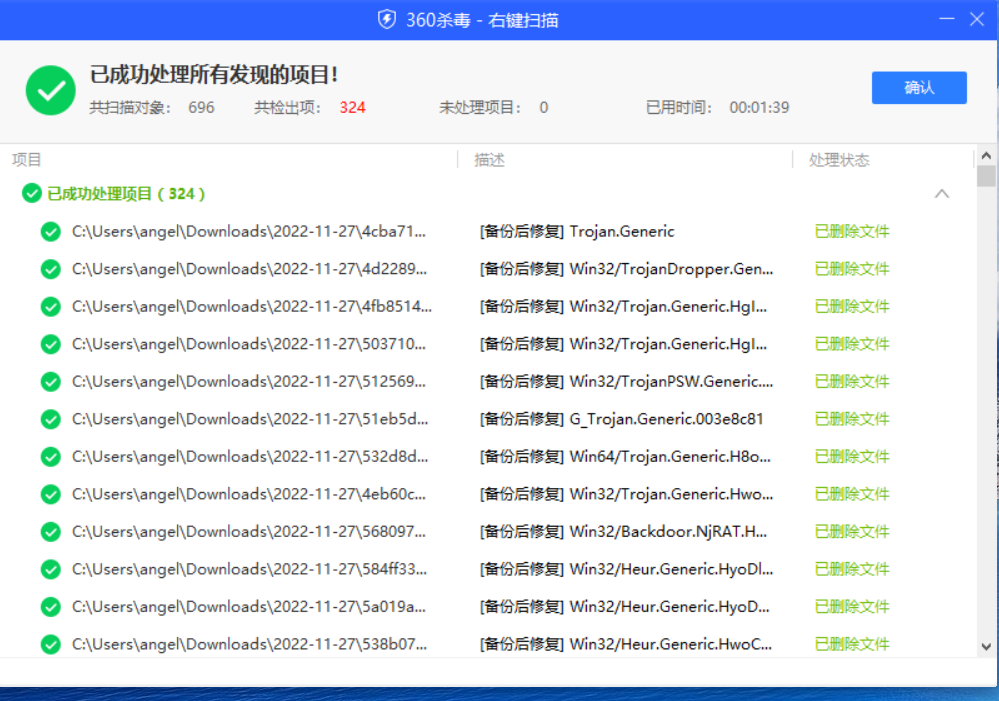Click the 未处理项目 count 0
The image size is (999, 701).
point(543,108)
